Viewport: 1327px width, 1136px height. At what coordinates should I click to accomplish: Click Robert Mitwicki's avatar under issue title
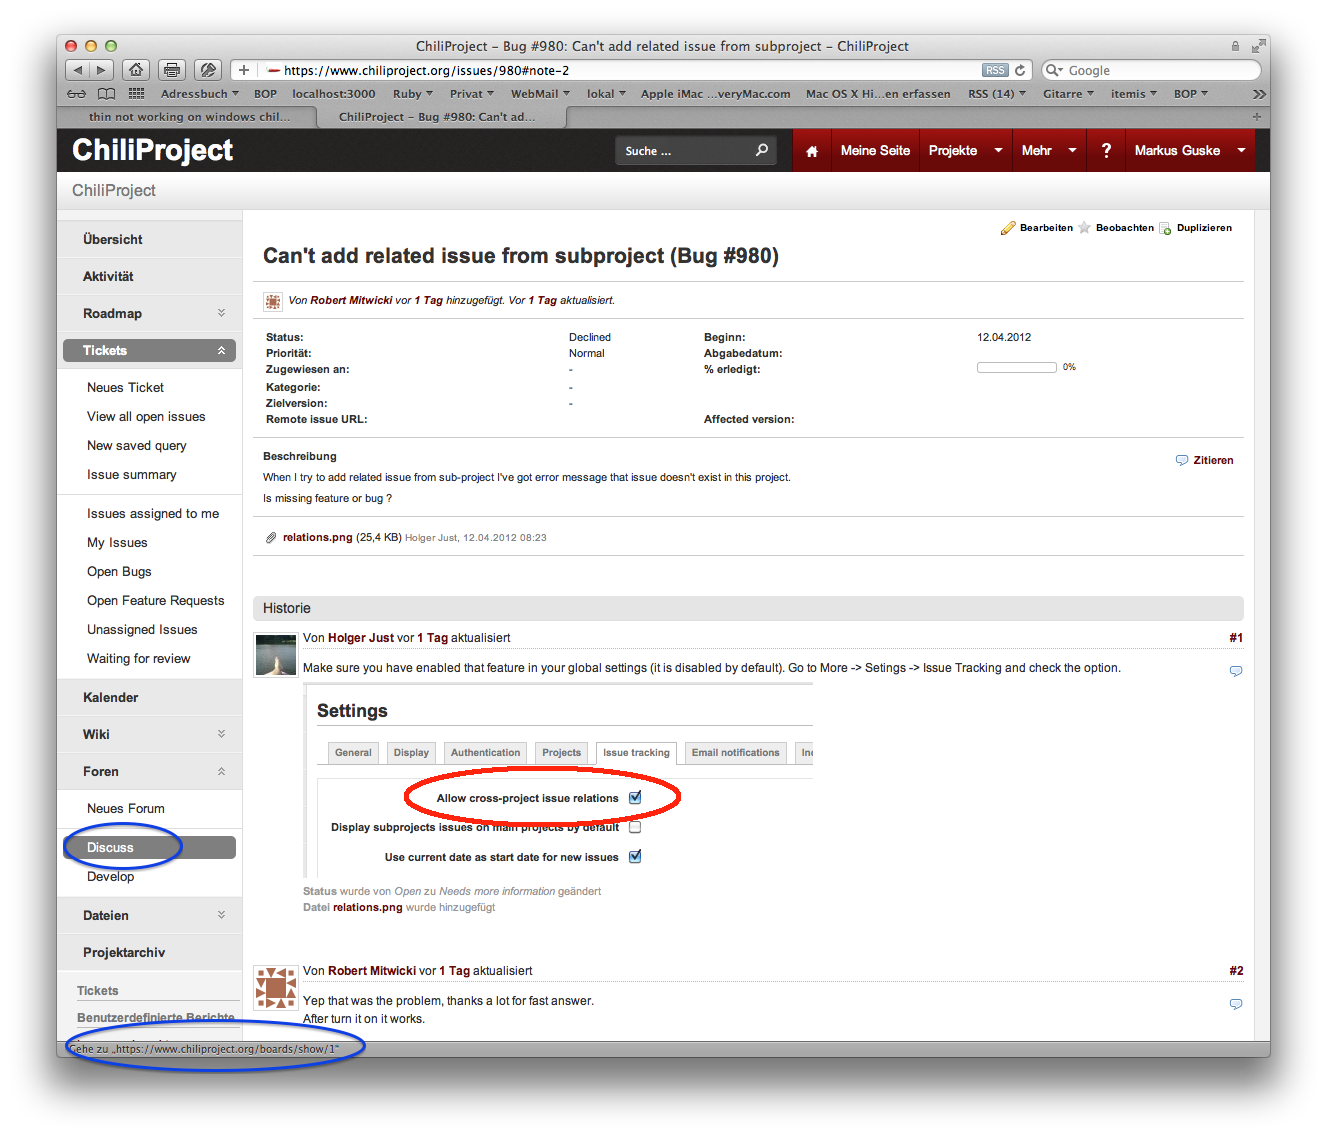(x=272, y=301)
